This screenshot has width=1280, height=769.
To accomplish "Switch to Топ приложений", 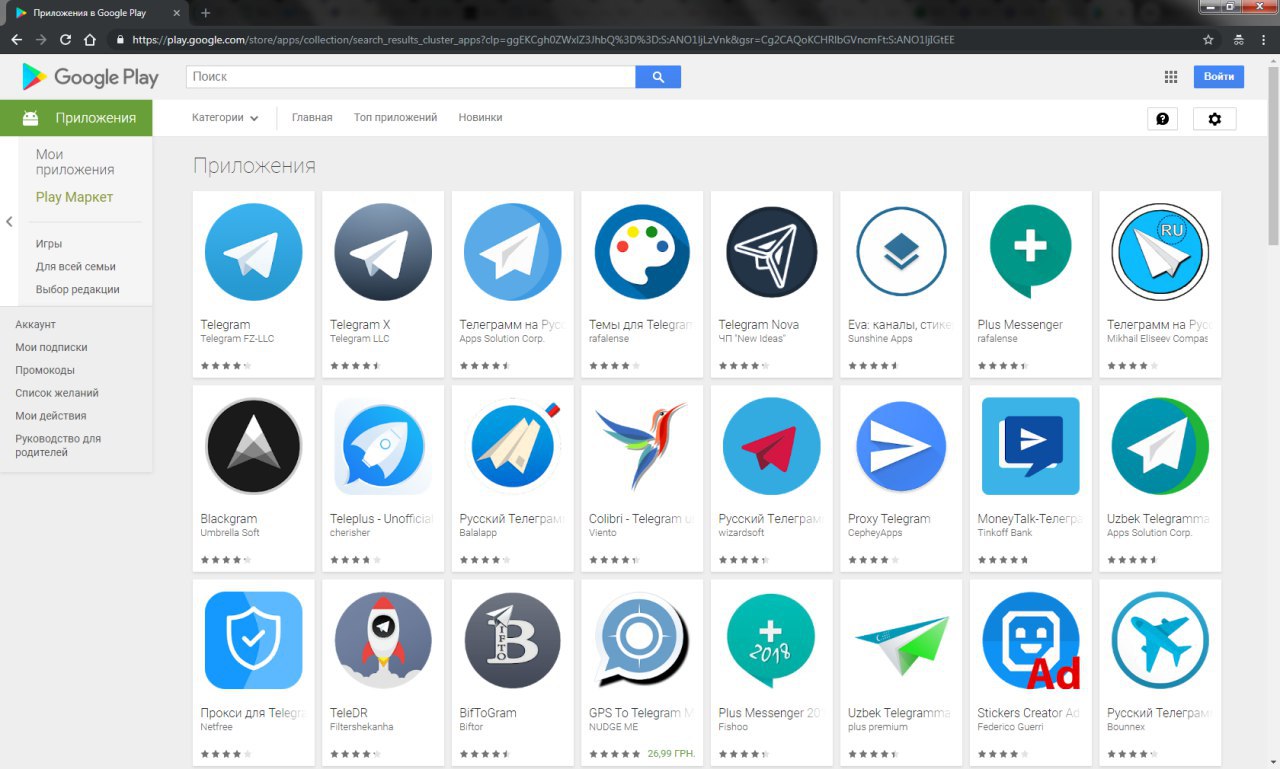I will coord(395,117).
